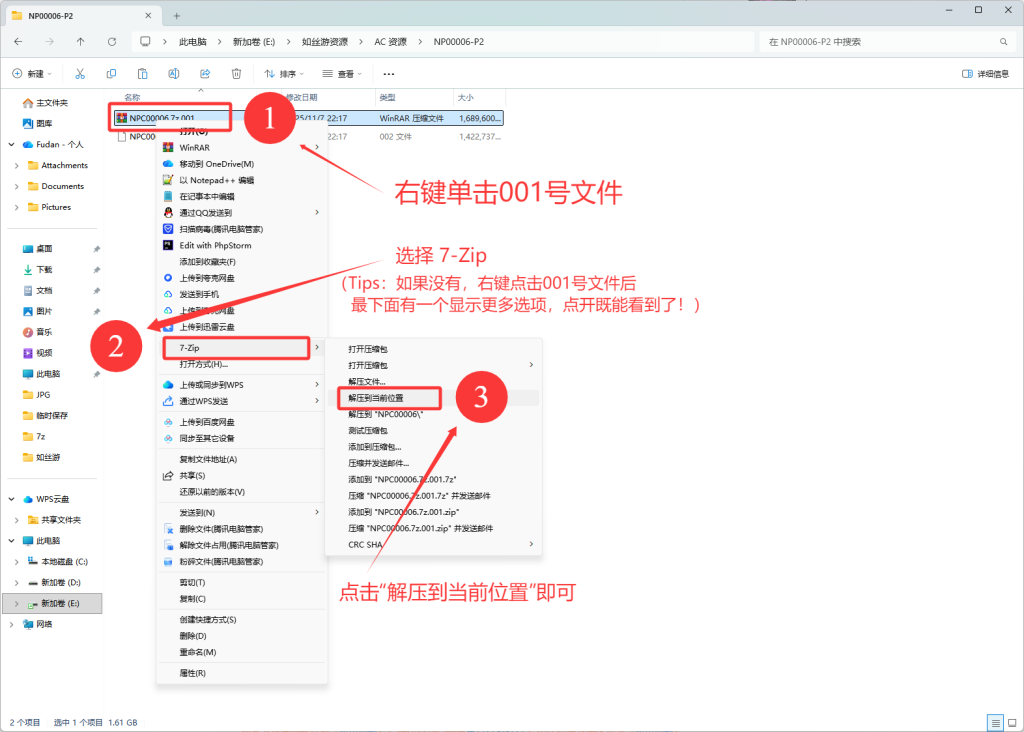The image size is (1024, 732).
Task: Select 属性(R) properties in context menu
Action: coord(192,673)
